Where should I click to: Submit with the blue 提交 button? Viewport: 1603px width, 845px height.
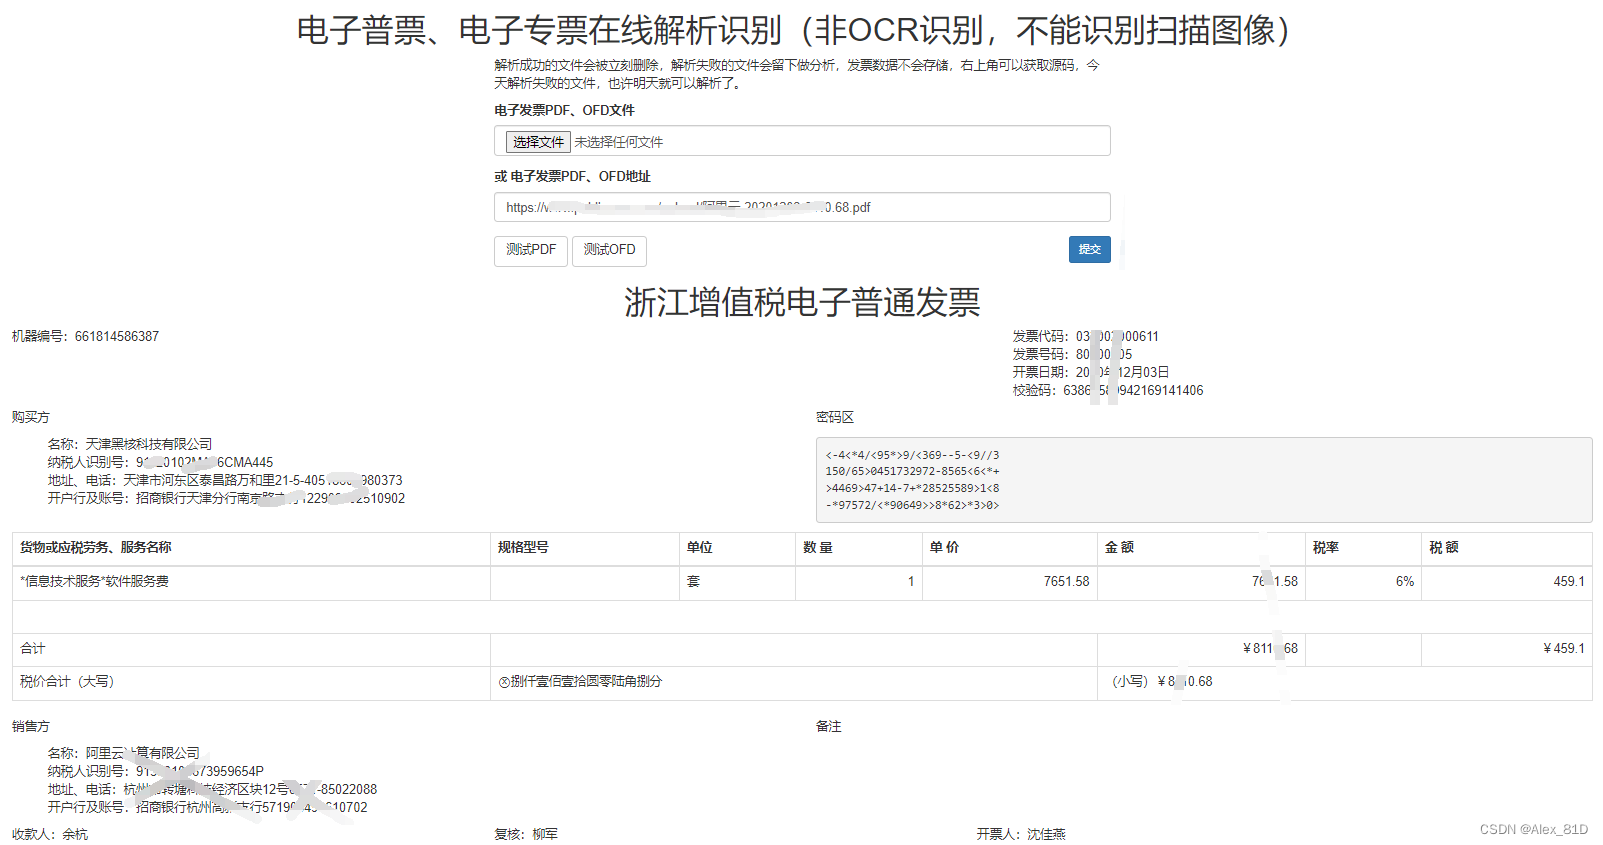click(x=1089, y=249)
